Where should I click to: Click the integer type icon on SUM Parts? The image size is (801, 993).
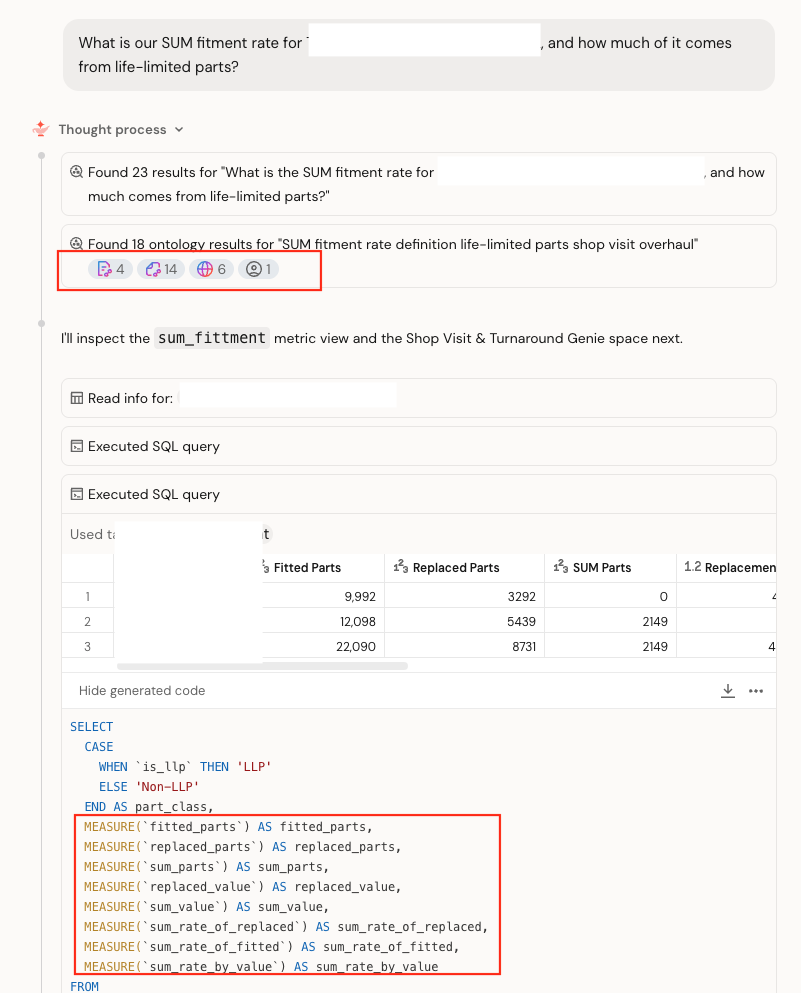click(x=560, y=567)
